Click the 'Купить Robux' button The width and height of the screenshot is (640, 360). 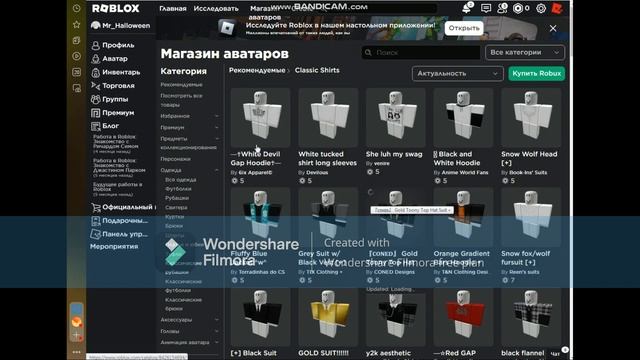pyautogui.click(x=536, y=73)
